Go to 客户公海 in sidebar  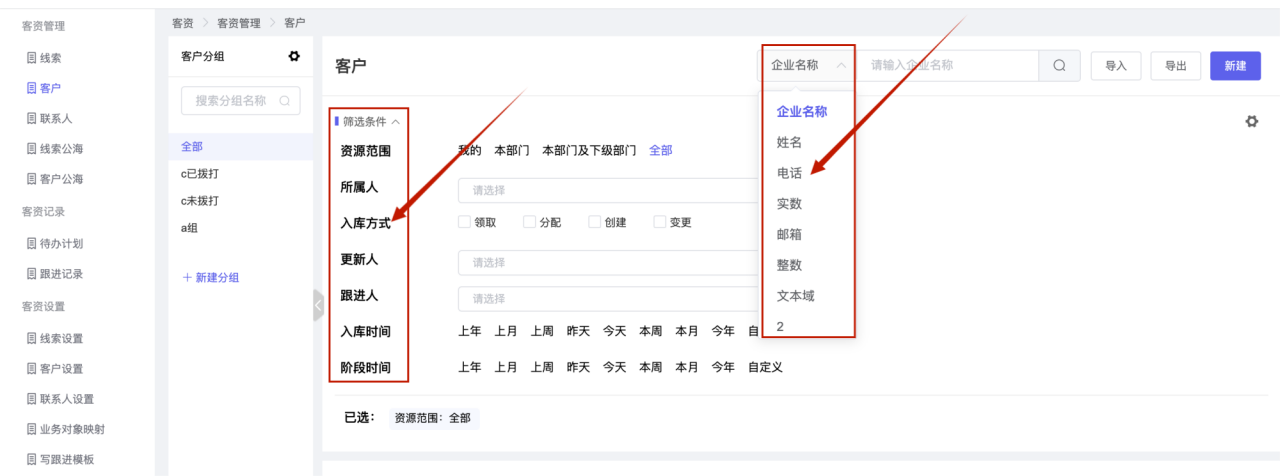point(61,179)
